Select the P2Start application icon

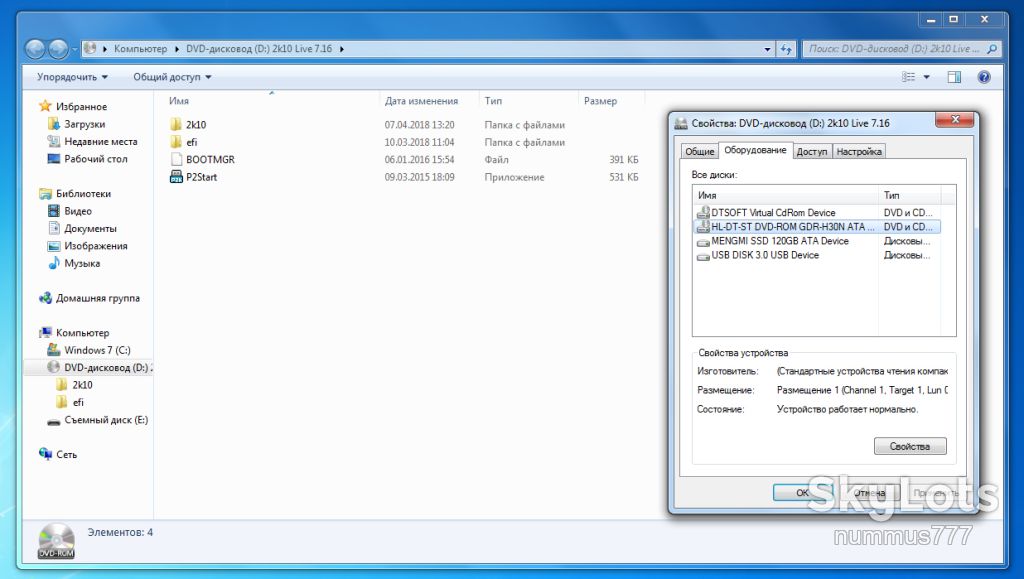pos(176,177)
